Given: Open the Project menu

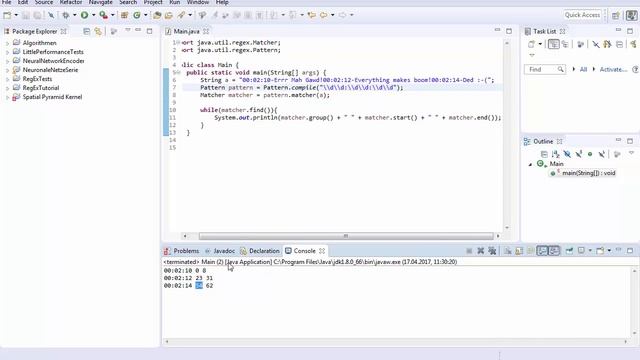Looking at the screenshot, I should 153,2.
